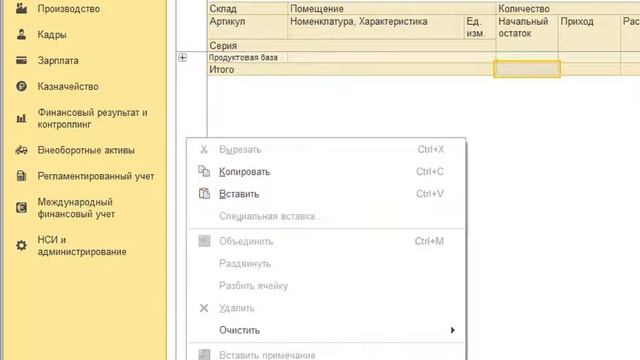
Task: Choose Копировать from the context menu
Action: 244,172
